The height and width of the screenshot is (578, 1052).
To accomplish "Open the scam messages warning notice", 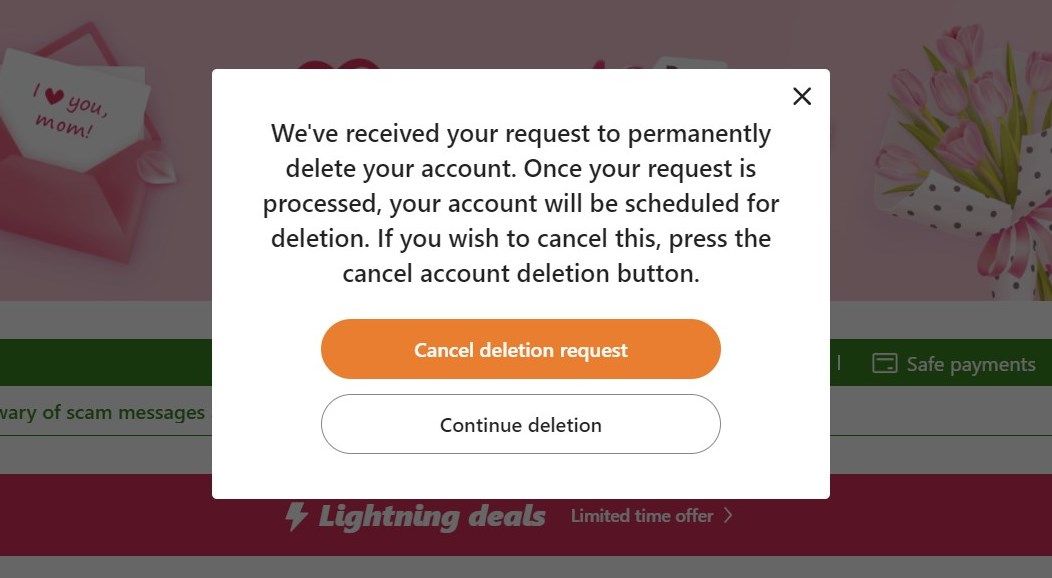I will (103, 412).
